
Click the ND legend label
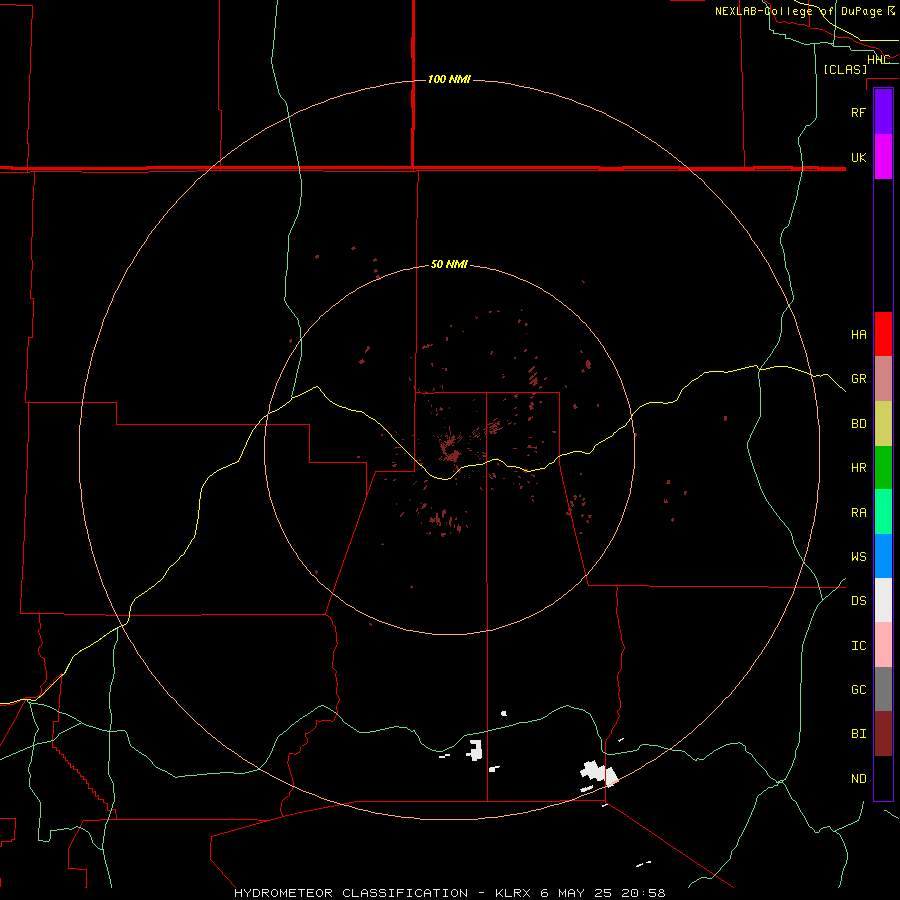(858, 779)
